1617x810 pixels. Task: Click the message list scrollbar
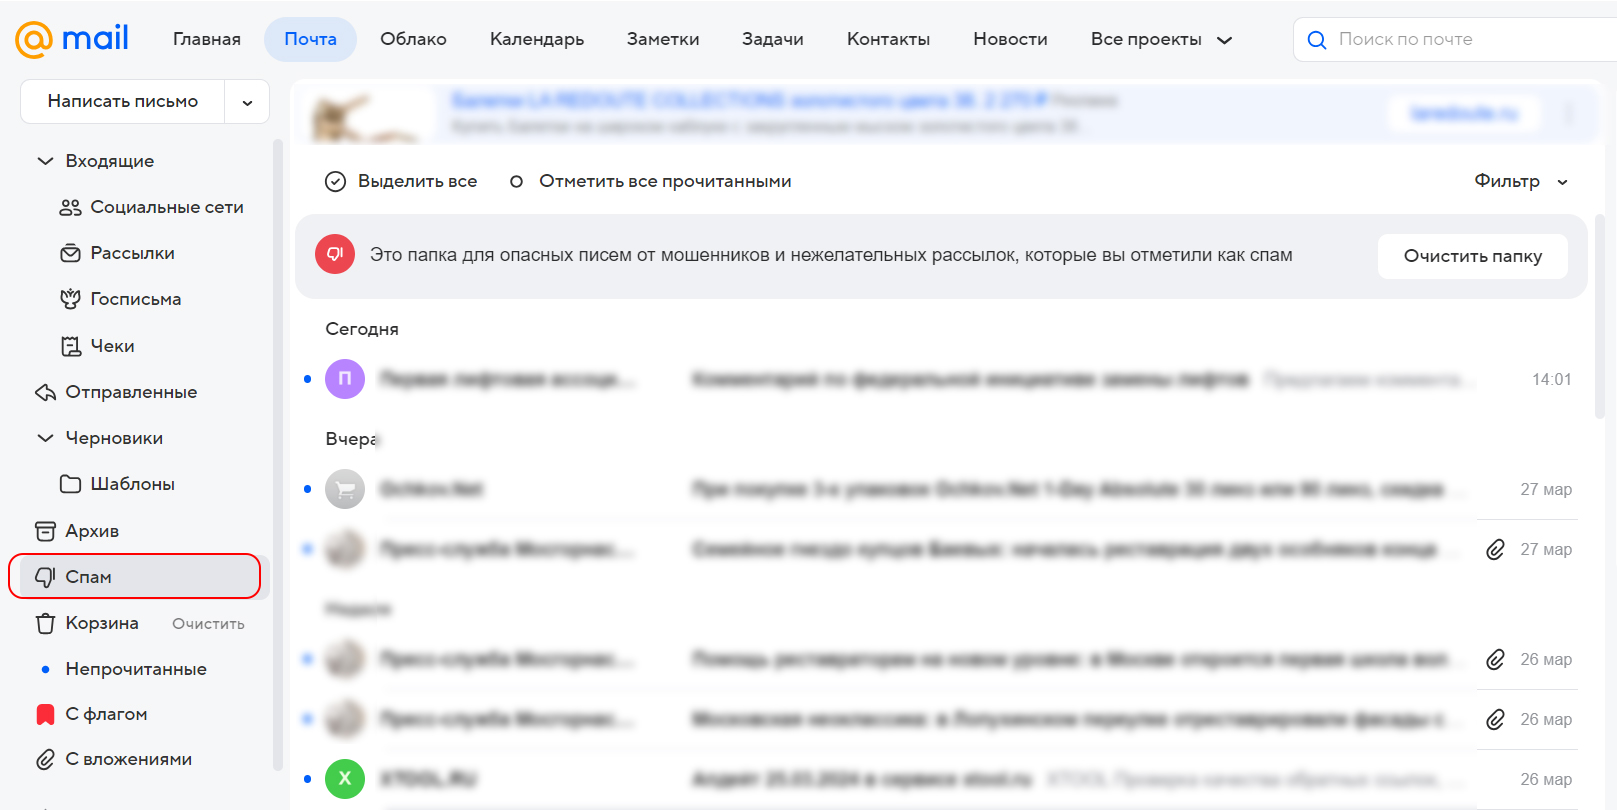tap(1600, 315)
